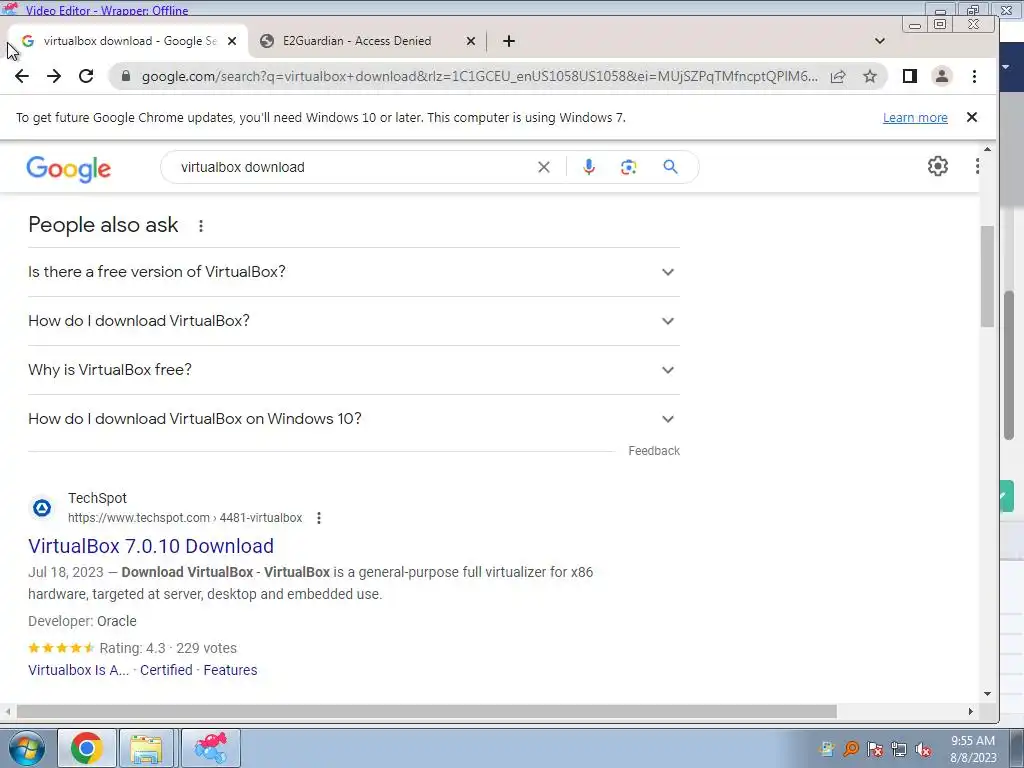
Task: Open the Certified sitelink
Action: click(166, 670)
